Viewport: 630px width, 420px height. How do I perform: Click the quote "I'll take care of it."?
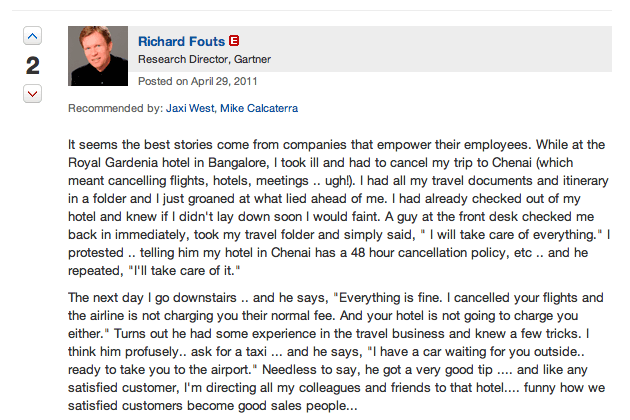[184, 270]
